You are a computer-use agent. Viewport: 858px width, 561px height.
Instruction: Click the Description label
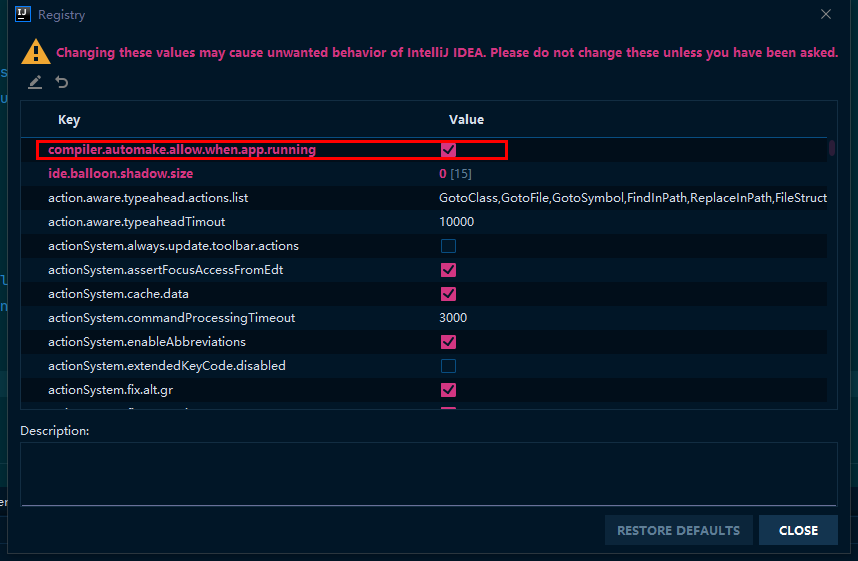point(55,431)
